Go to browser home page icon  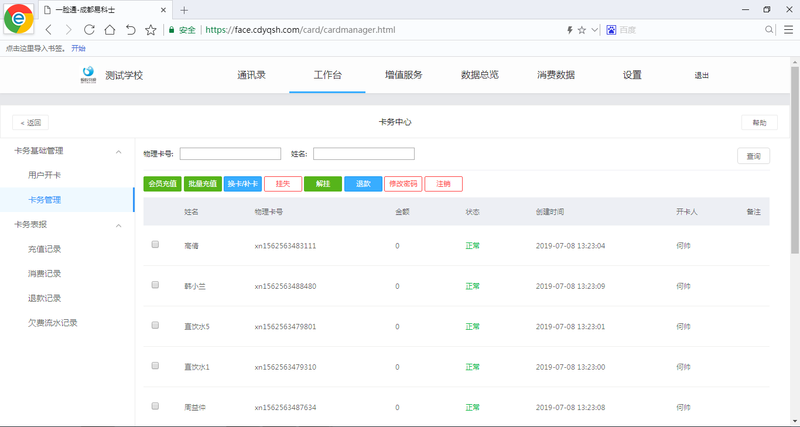110,30
